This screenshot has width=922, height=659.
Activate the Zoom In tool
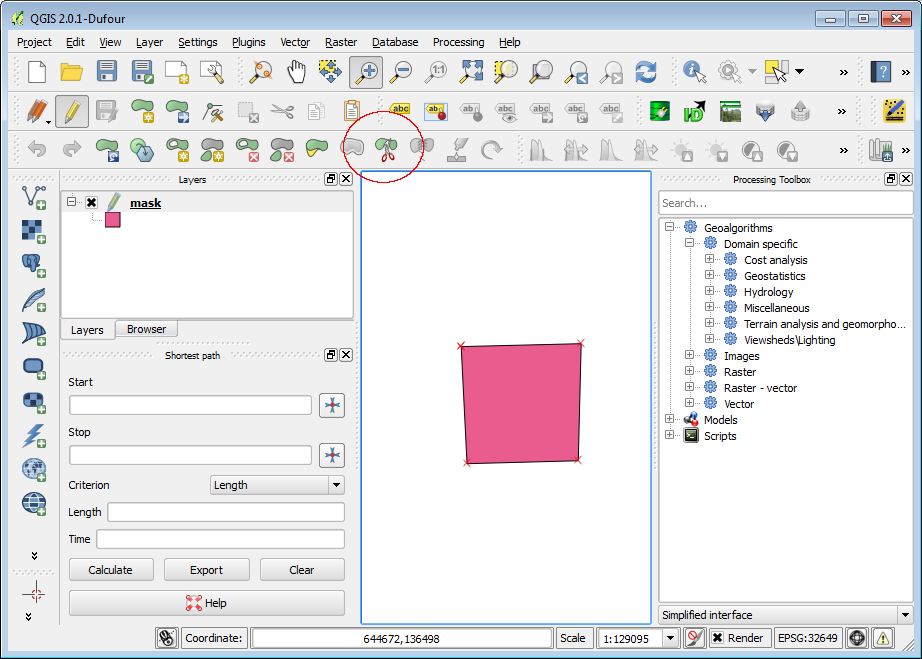pos(366,72)
